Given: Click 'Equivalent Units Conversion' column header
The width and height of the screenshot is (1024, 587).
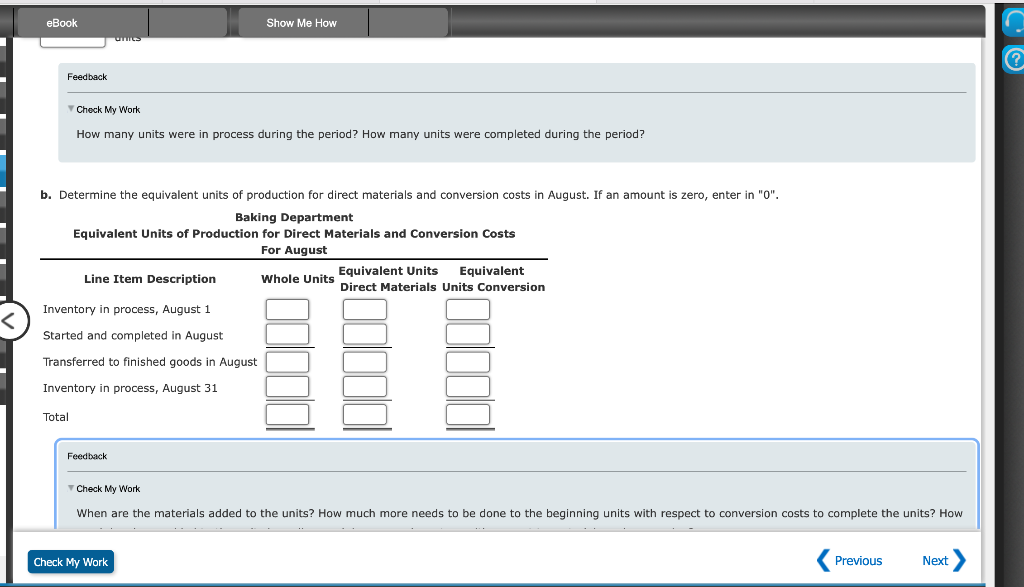Looking at the screenshot, I should click(493, 279).
